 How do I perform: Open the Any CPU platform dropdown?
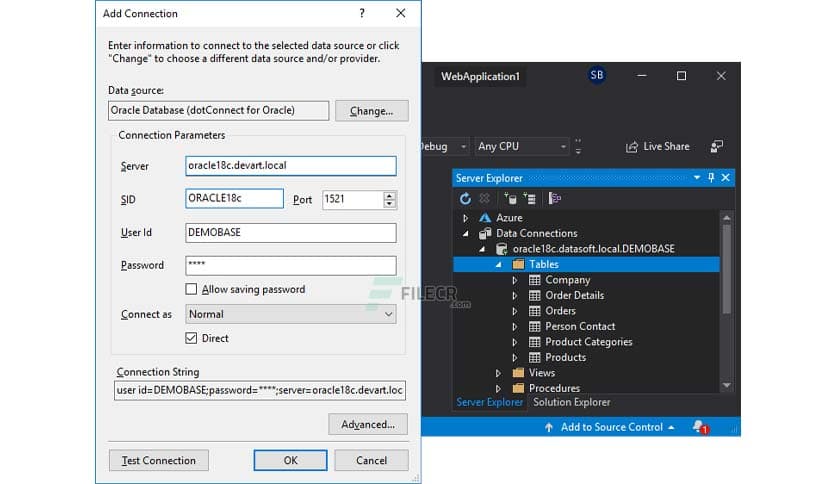pyautogui.click(x=521, y=147)
